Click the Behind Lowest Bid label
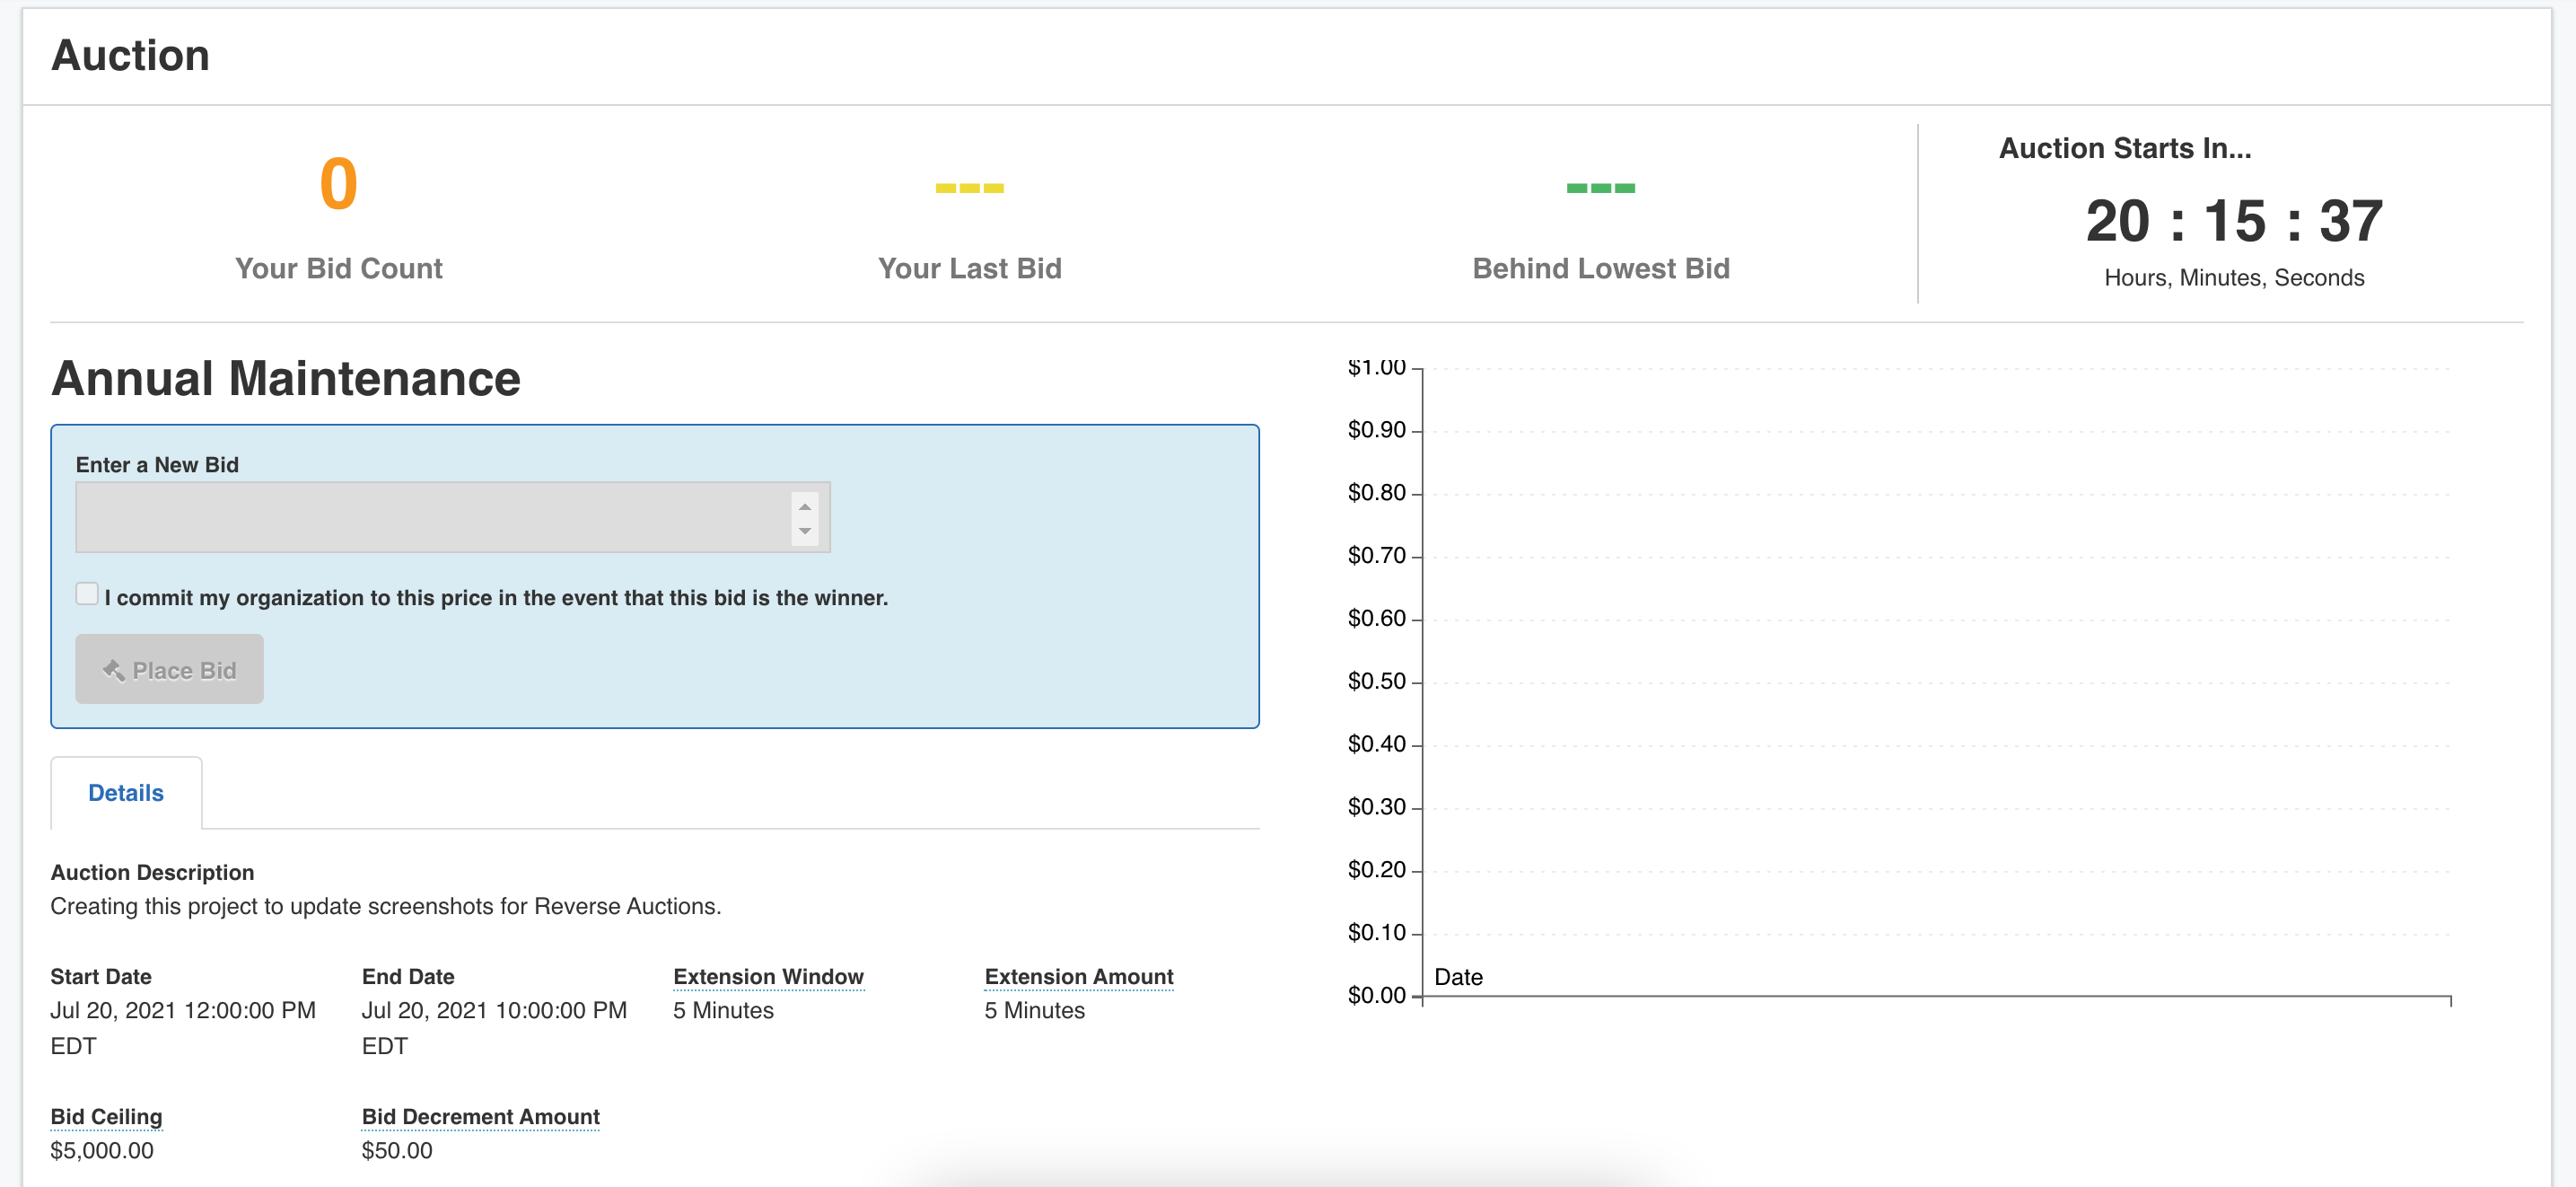 (1600, 268)
